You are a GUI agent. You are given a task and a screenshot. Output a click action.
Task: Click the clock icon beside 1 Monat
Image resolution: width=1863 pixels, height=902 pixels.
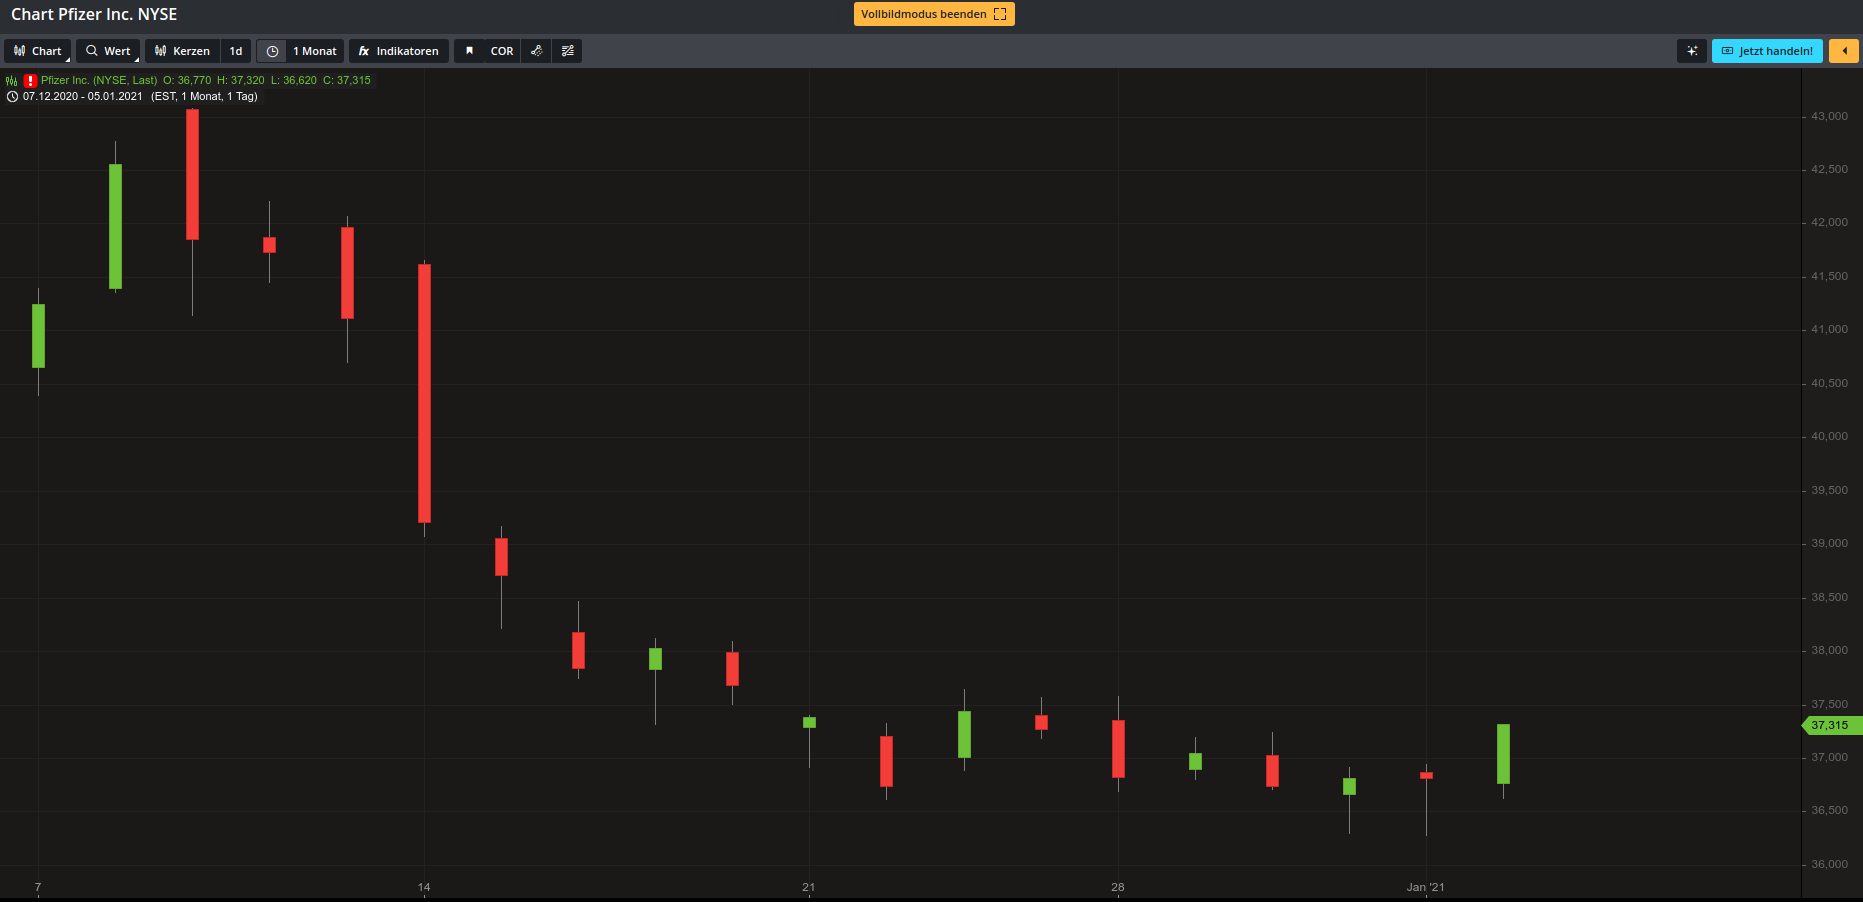coord(272,51)
